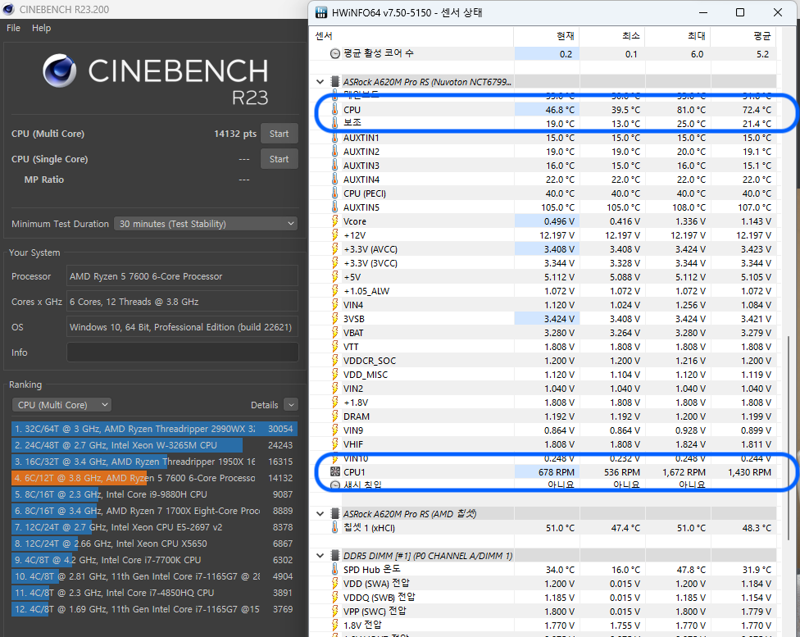The image size is (800, 637).
Task: Open the Help menu in Cinebench
Action: (41, 28)
